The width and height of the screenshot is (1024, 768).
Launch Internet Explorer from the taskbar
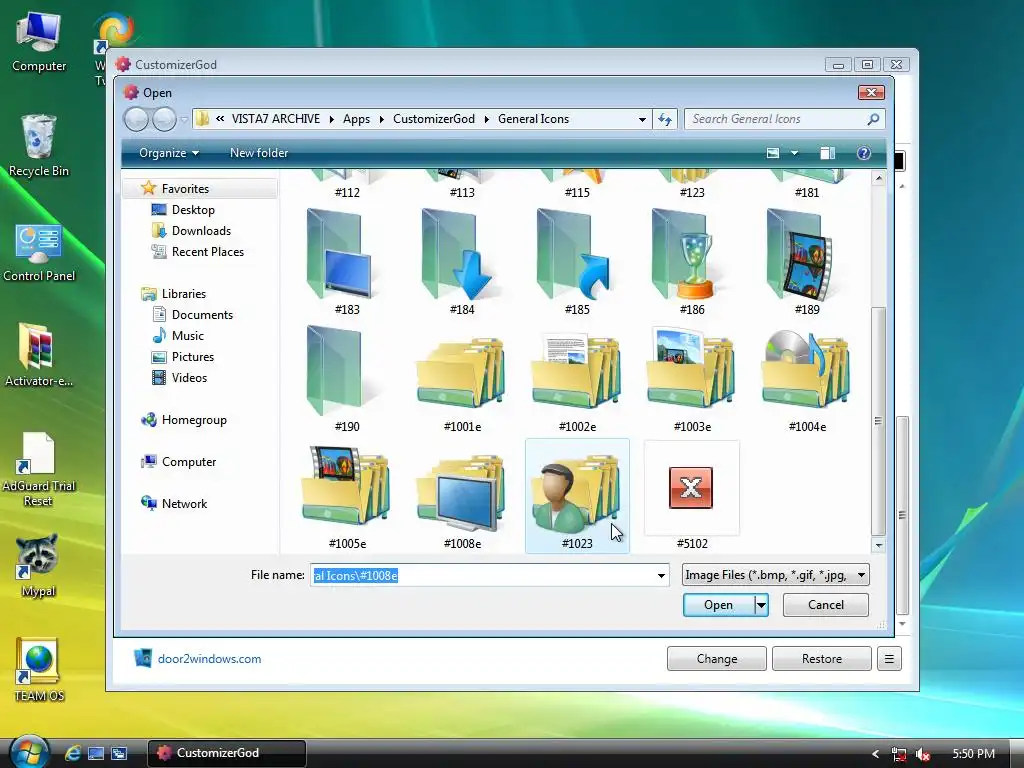pyautogui.click(x=72, y=753)
